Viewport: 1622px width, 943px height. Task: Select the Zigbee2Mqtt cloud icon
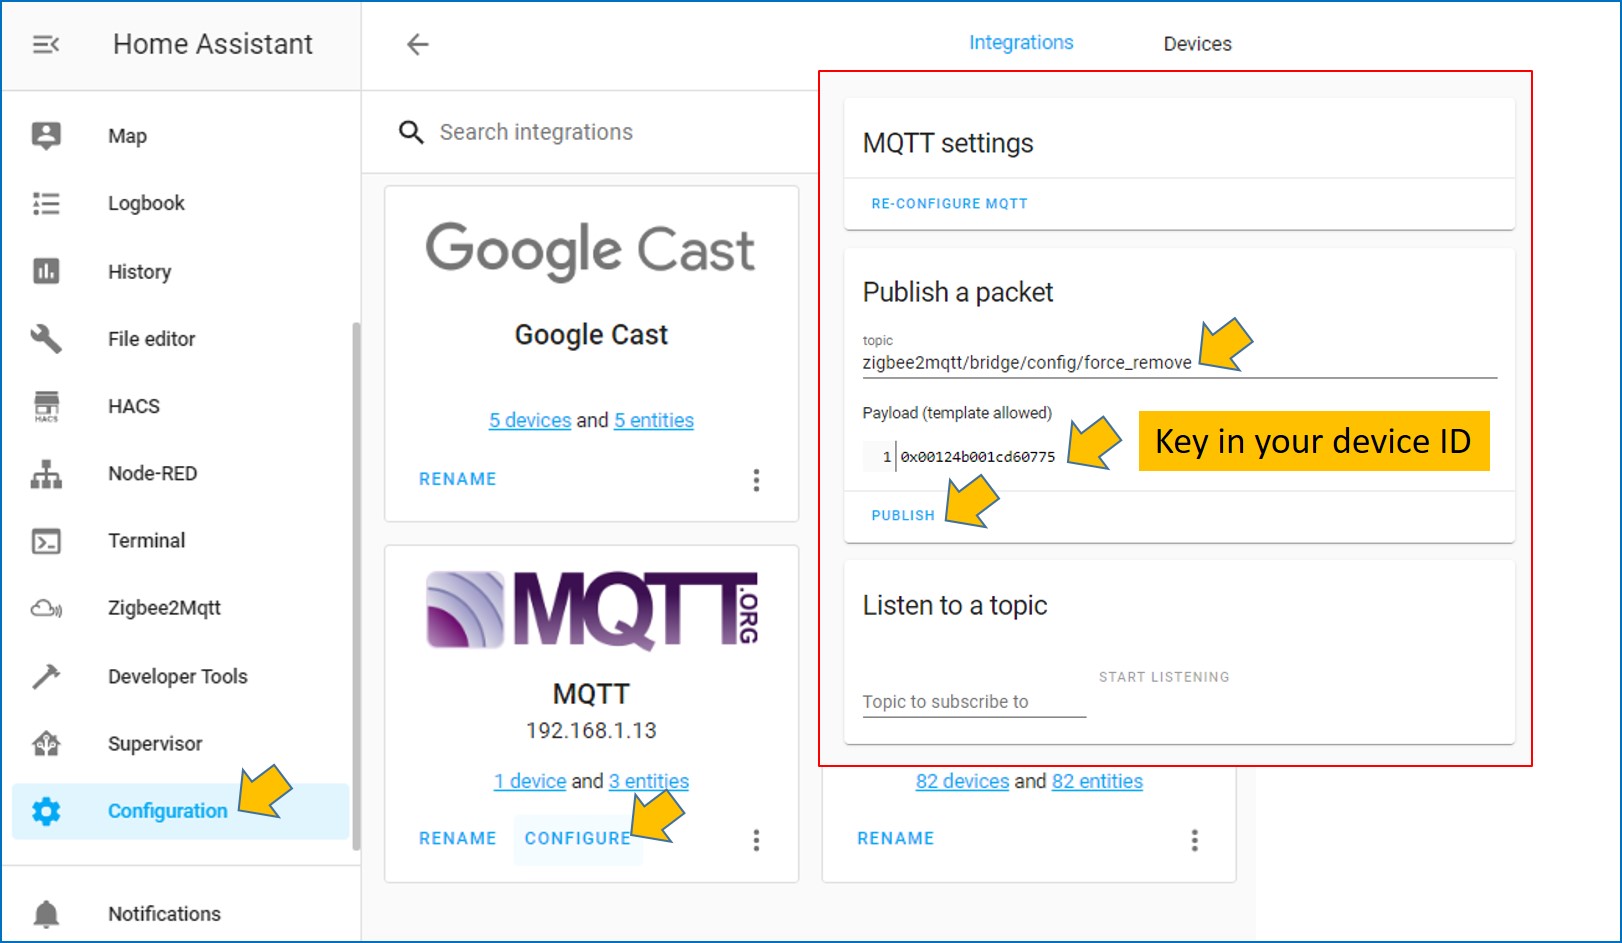click(46, 608)
